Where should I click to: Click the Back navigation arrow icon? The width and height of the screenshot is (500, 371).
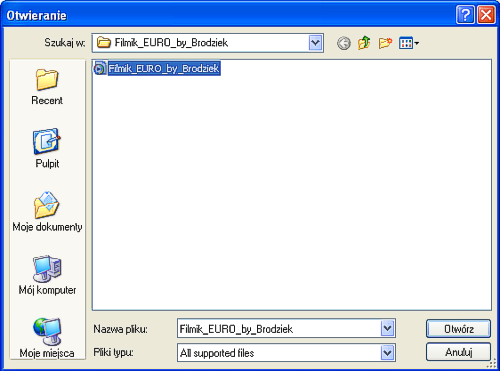(x=344, y=43)
